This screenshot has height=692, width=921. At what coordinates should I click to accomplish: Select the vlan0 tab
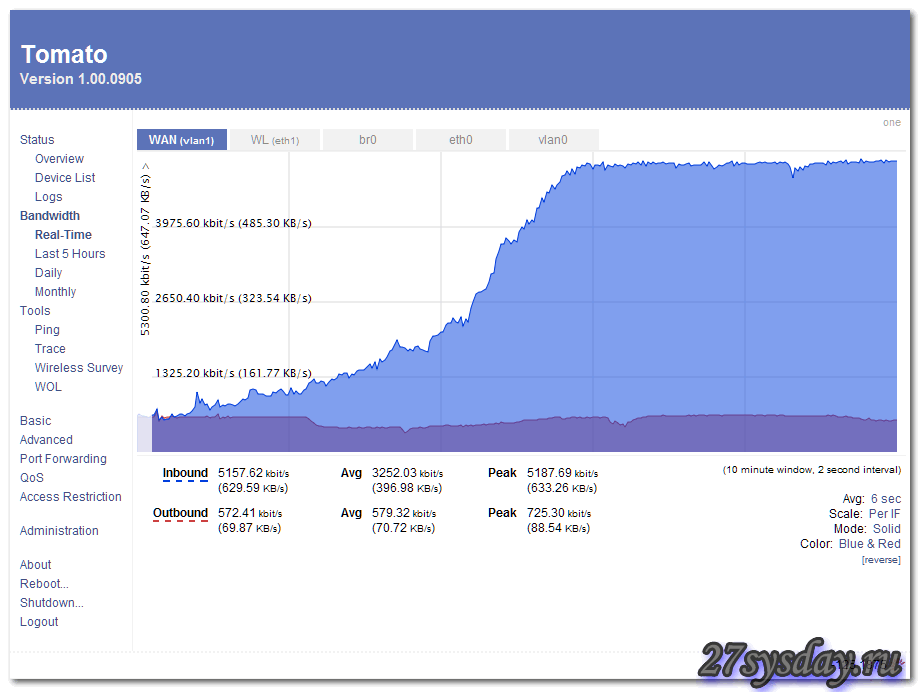click(x=553, y=140)
